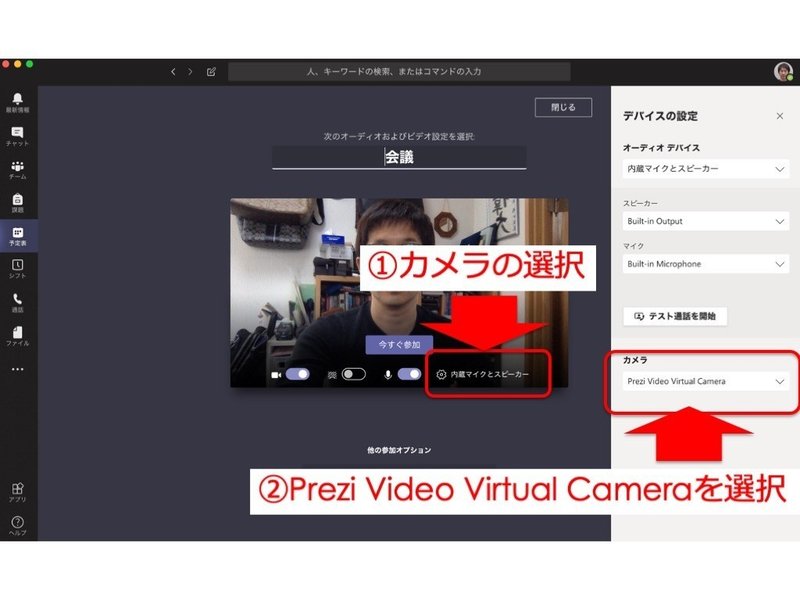Click the background blur icon
800x600 pixels.
click(x=332, y=375)
